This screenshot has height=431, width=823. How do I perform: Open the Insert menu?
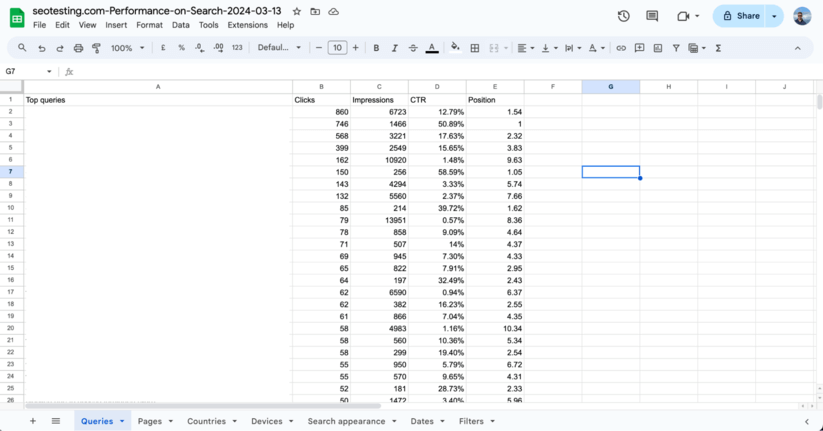click(116, 25)
